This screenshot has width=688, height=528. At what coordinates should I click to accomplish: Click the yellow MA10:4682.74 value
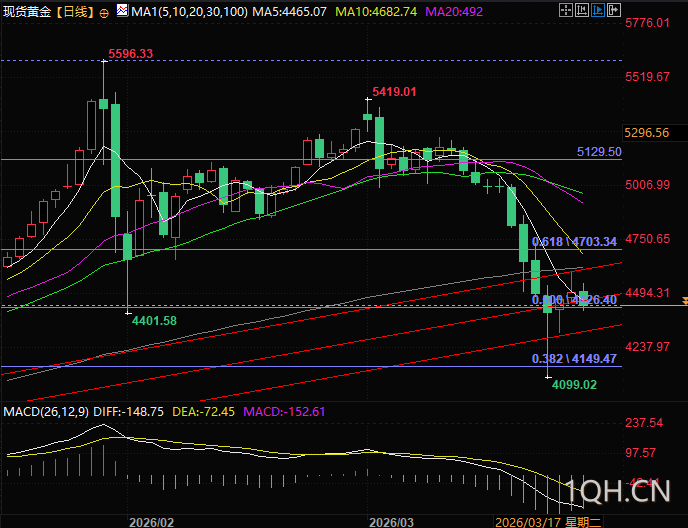point(376,11)
